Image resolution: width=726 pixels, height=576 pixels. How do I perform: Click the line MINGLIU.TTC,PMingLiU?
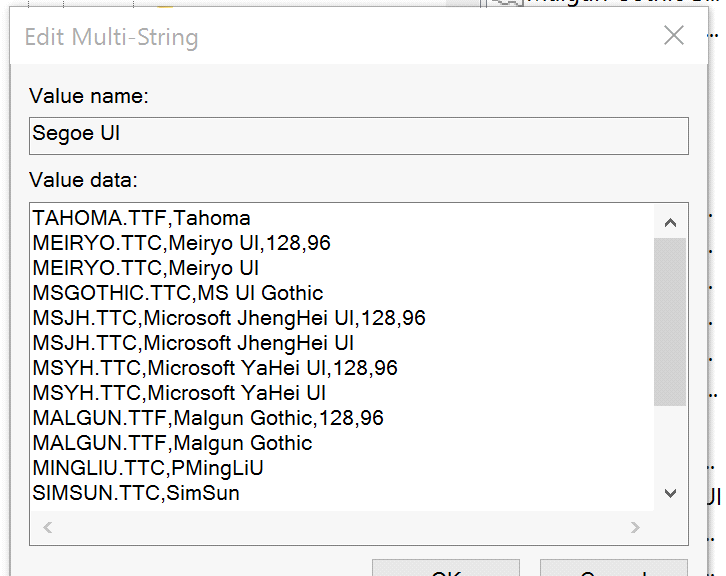click(148, 468)
